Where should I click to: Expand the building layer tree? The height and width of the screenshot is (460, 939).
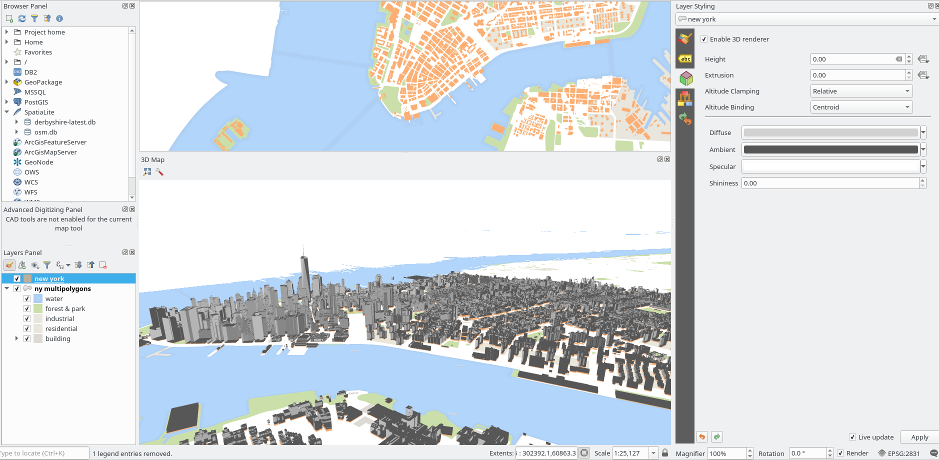(17, 338)
